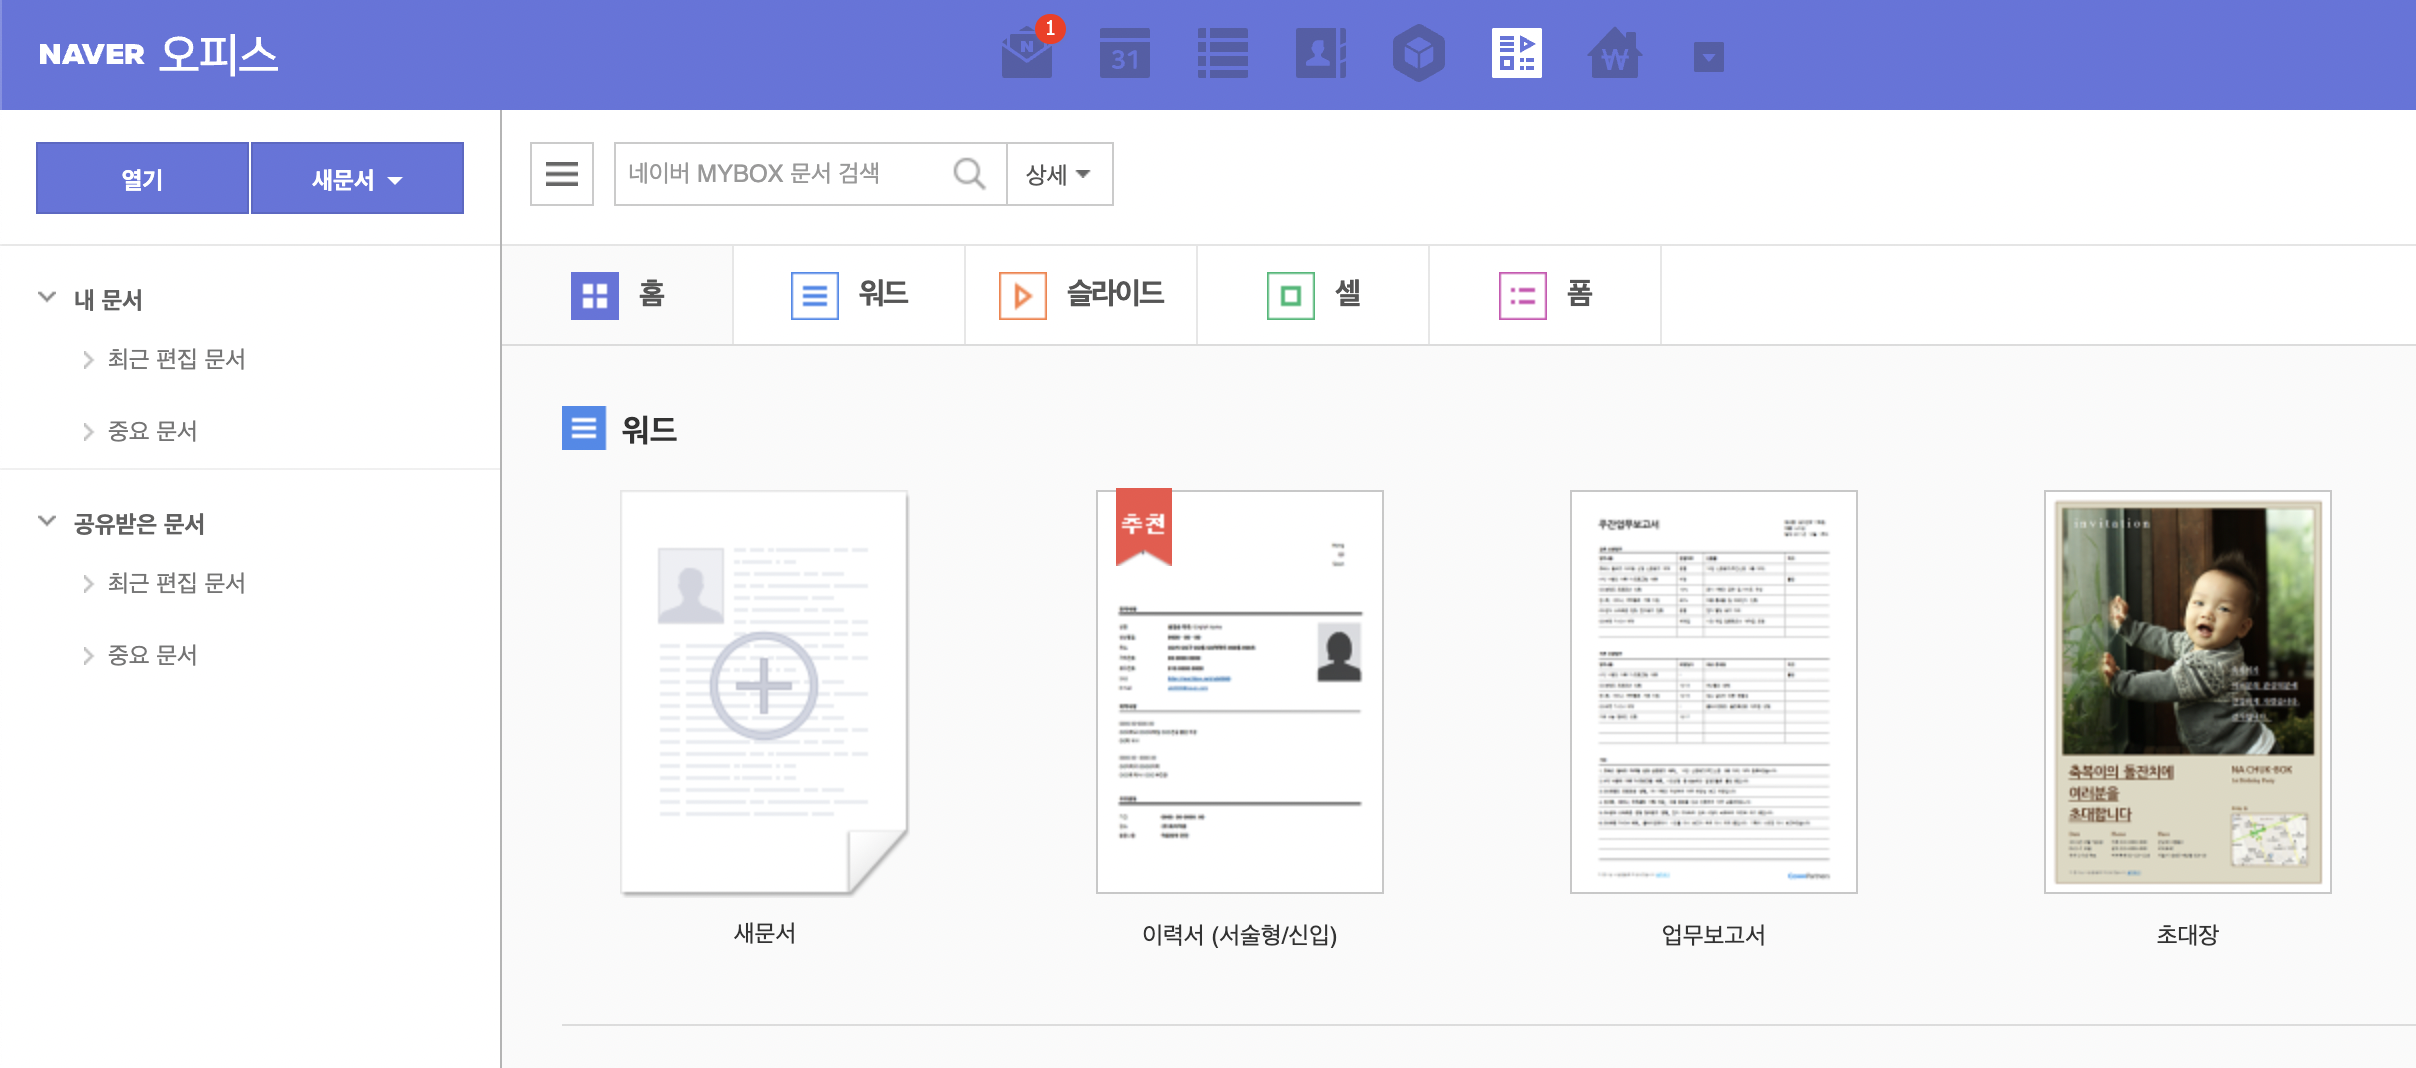Open the Memo list icon in header

[1223, 54]
